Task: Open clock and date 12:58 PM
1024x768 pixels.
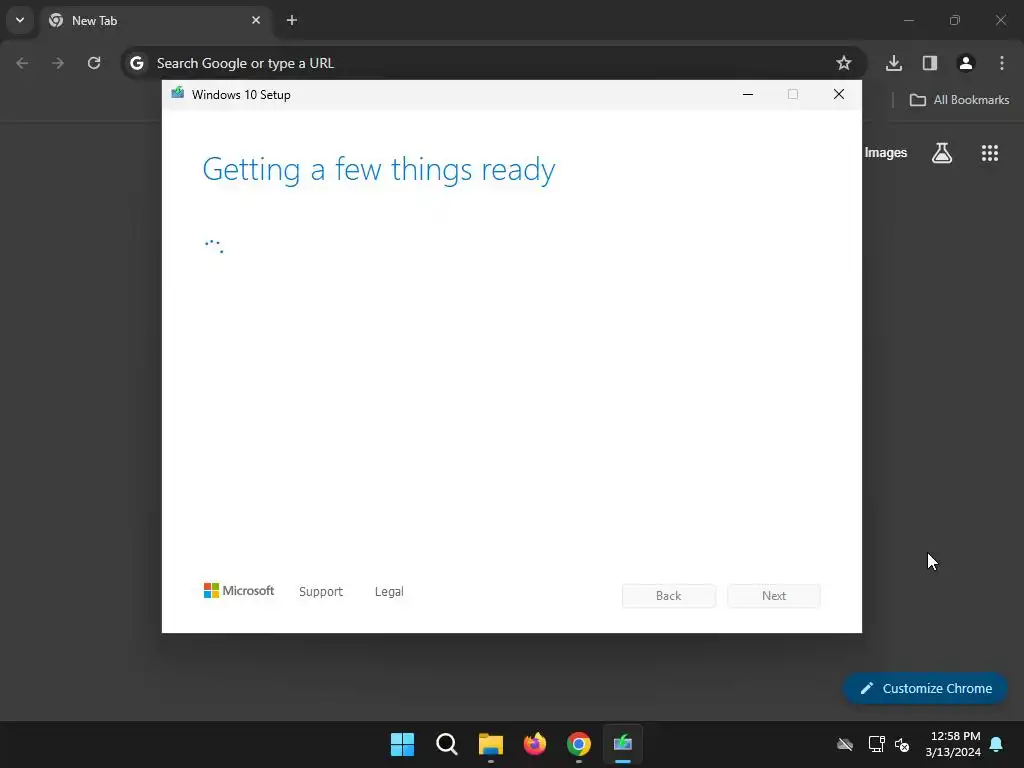Action: [x=953, y=744]
